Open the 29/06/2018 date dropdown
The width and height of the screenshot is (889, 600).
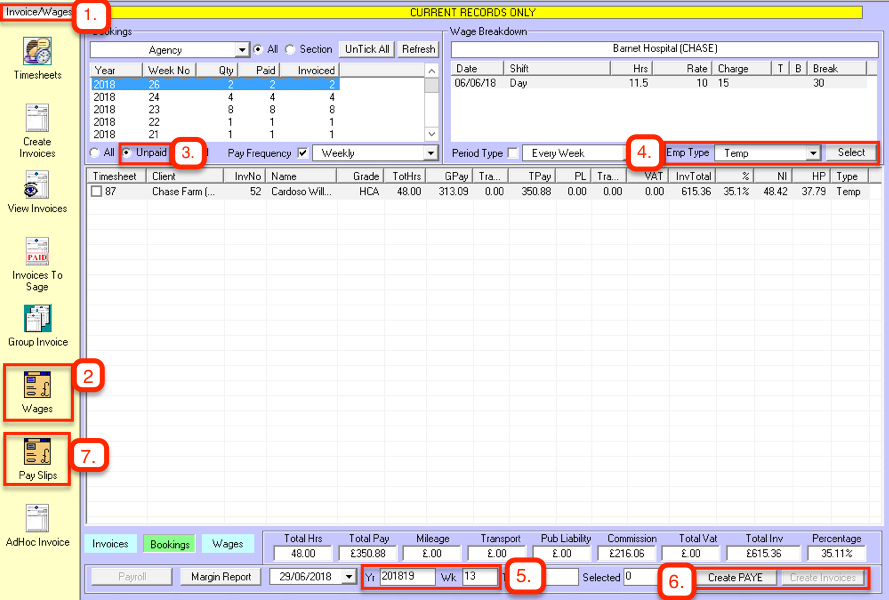[348, 577]
